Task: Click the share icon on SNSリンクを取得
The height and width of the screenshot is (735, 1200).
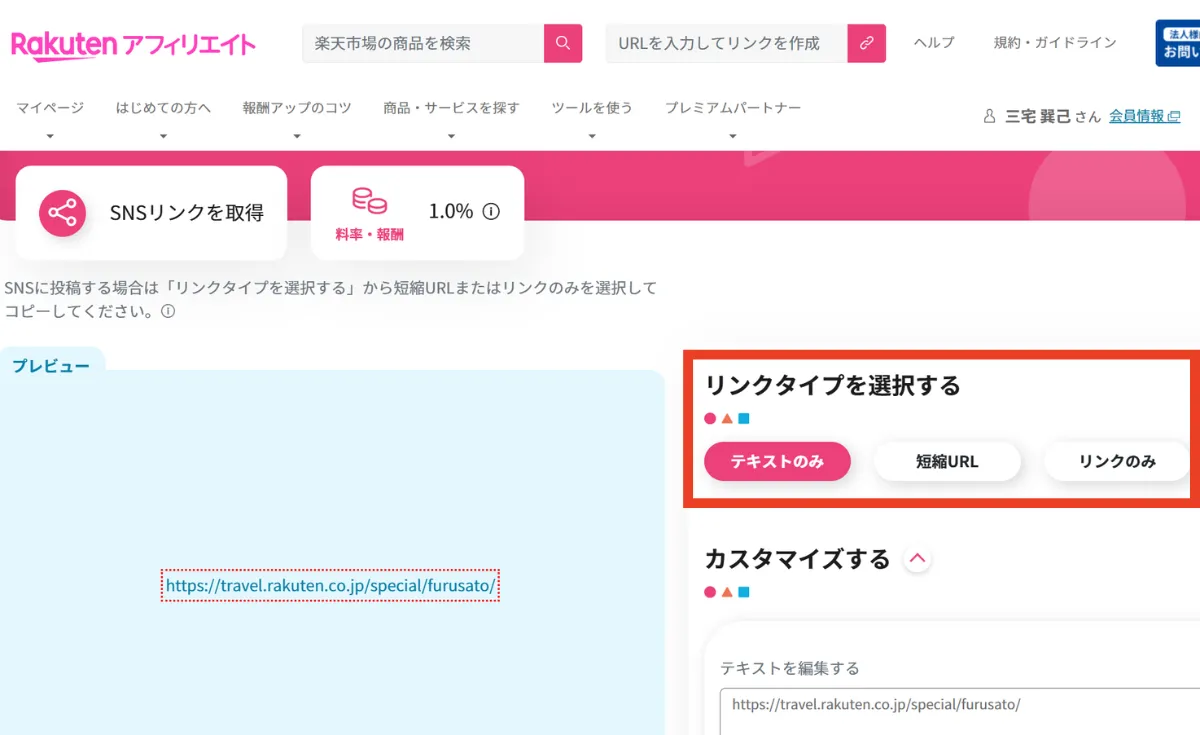Action: click(62, 213)
